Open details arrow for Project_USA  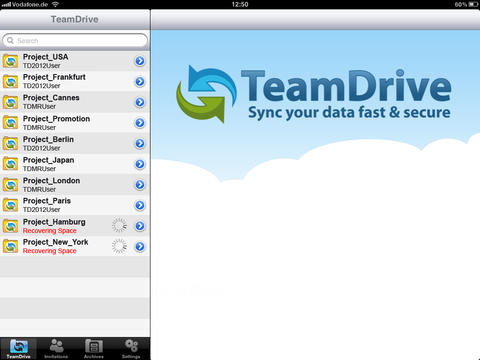tap(140, 61)
